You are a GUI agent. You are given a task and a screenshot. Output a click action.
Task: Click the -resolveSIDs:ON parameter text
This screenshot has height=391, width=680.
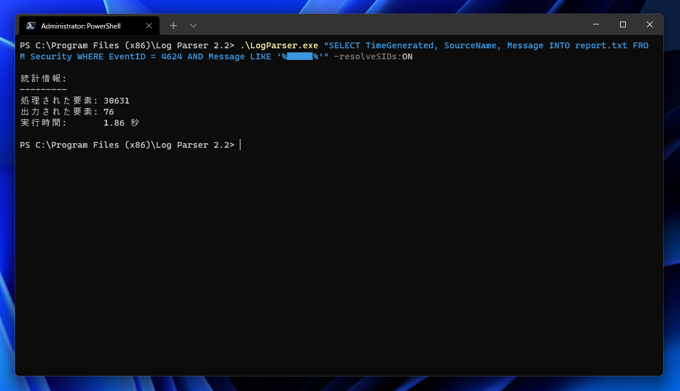coord(373,57)
